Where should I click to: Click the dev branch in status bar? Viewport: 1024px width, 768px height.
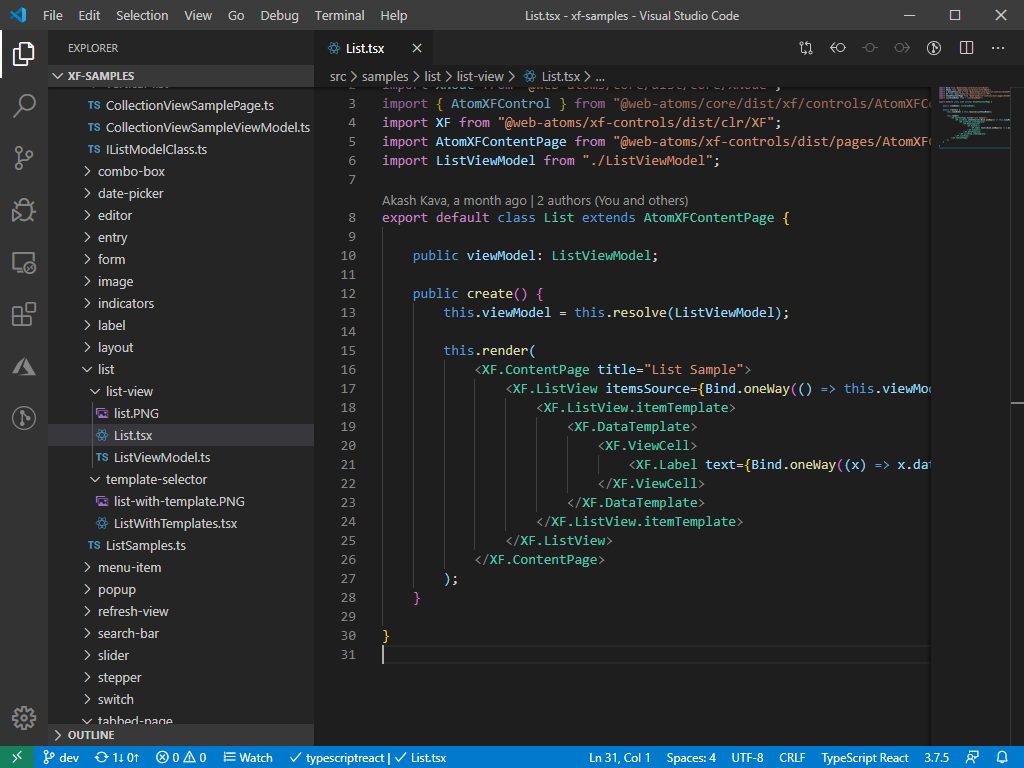pos(60,757)
